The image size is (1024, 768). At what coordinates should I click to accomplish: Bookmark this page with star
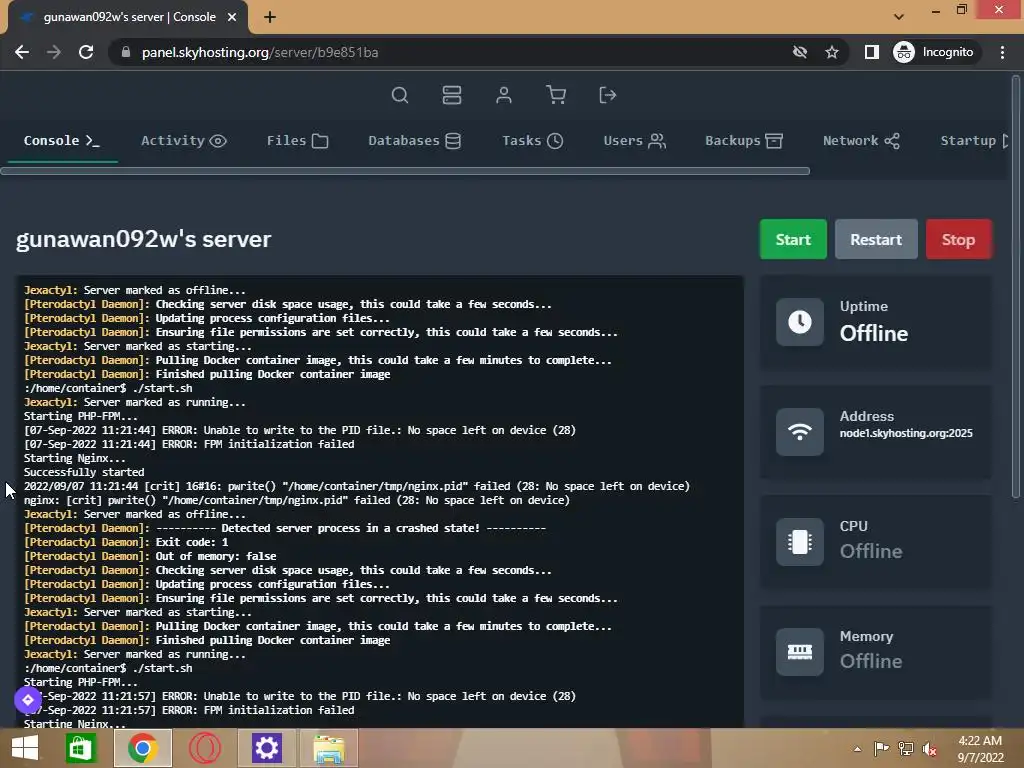[x=831, y=52]
